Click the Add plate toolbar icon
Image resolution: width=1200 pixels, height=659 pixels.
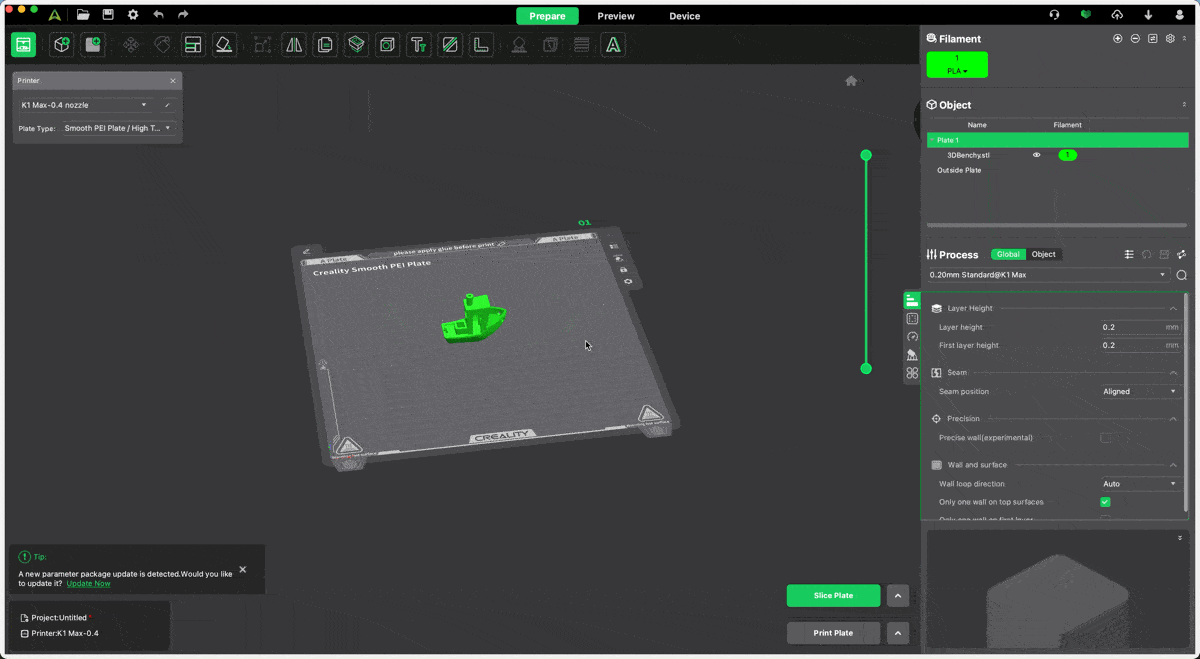[93, 45]
